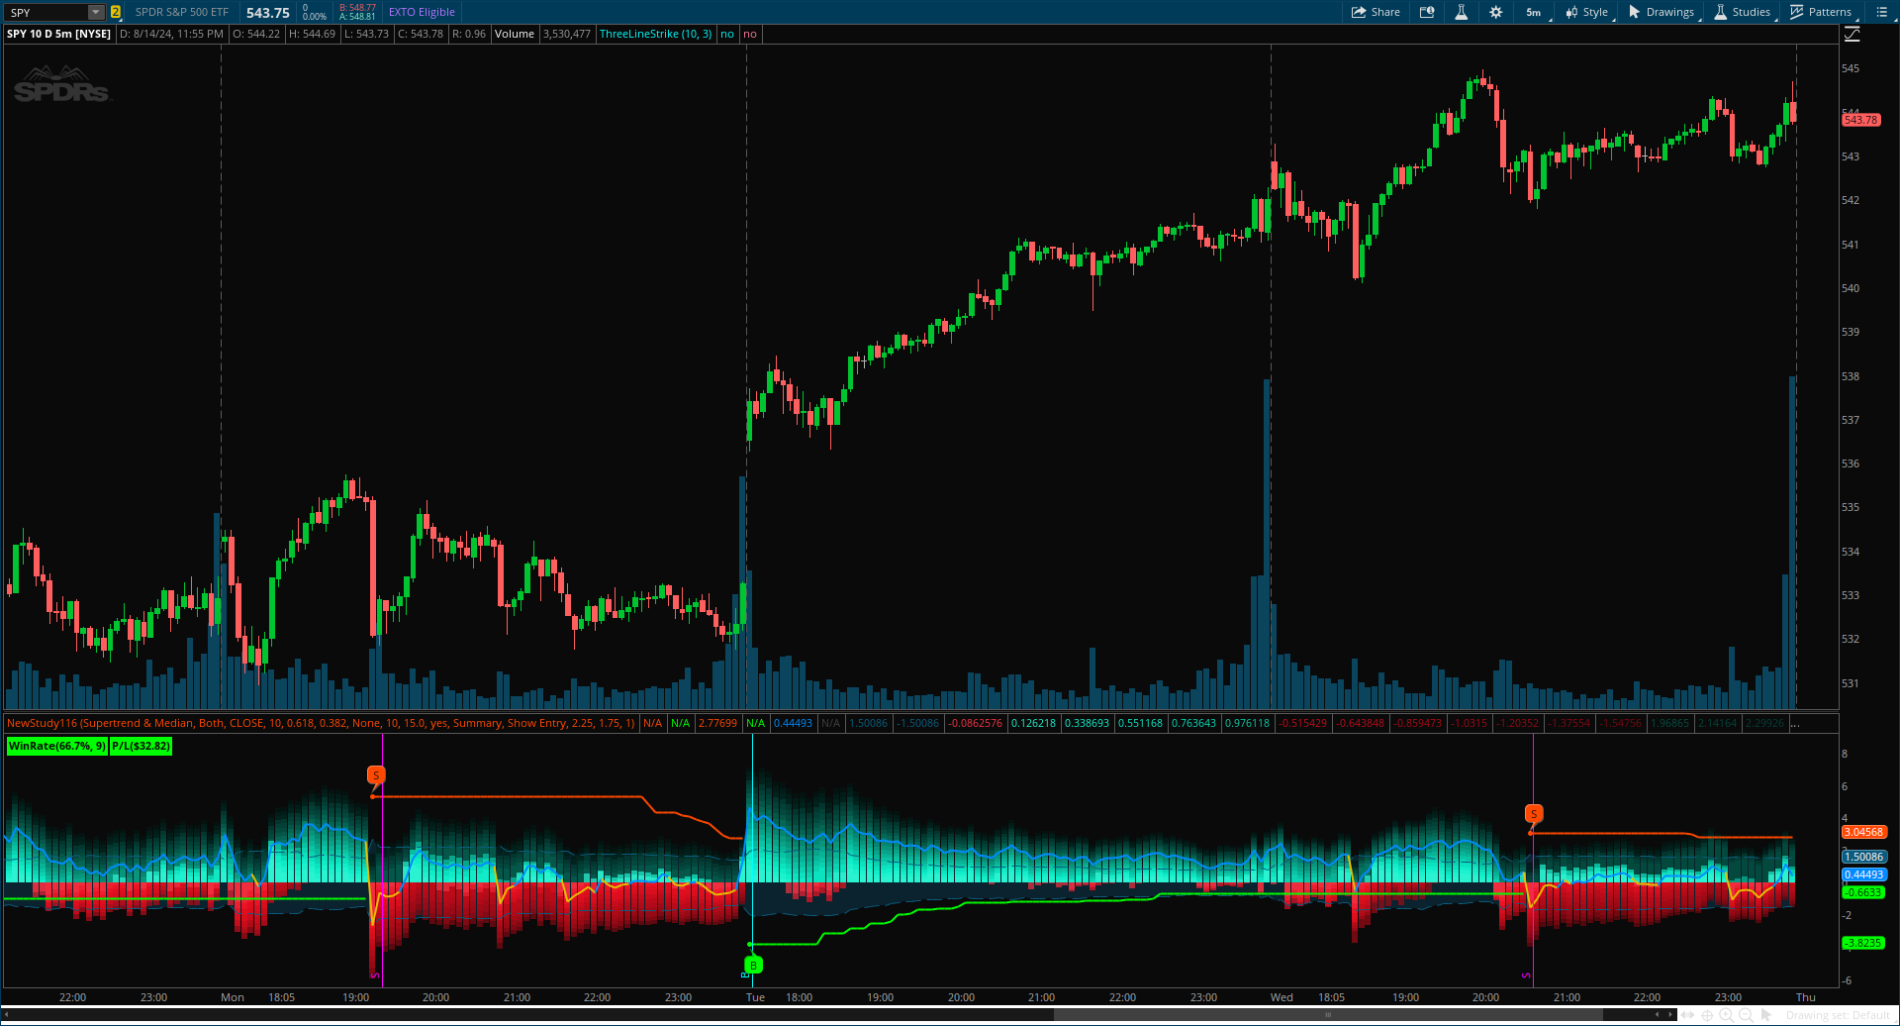
Task: Click the -0.0862576 study value
Action: pyautogui.click(x=975, y=723)
